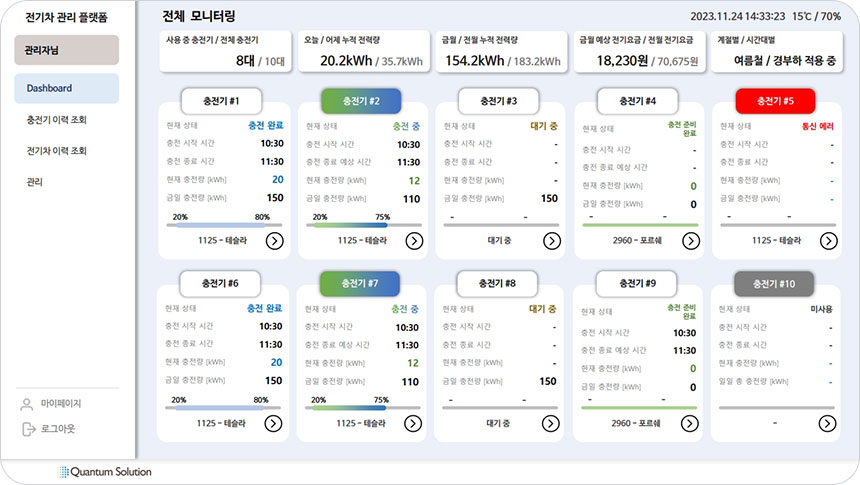This screenshot has height=485, width=860.
Task: Click the 로그아웃 logout icon
Action: point(27,429)
